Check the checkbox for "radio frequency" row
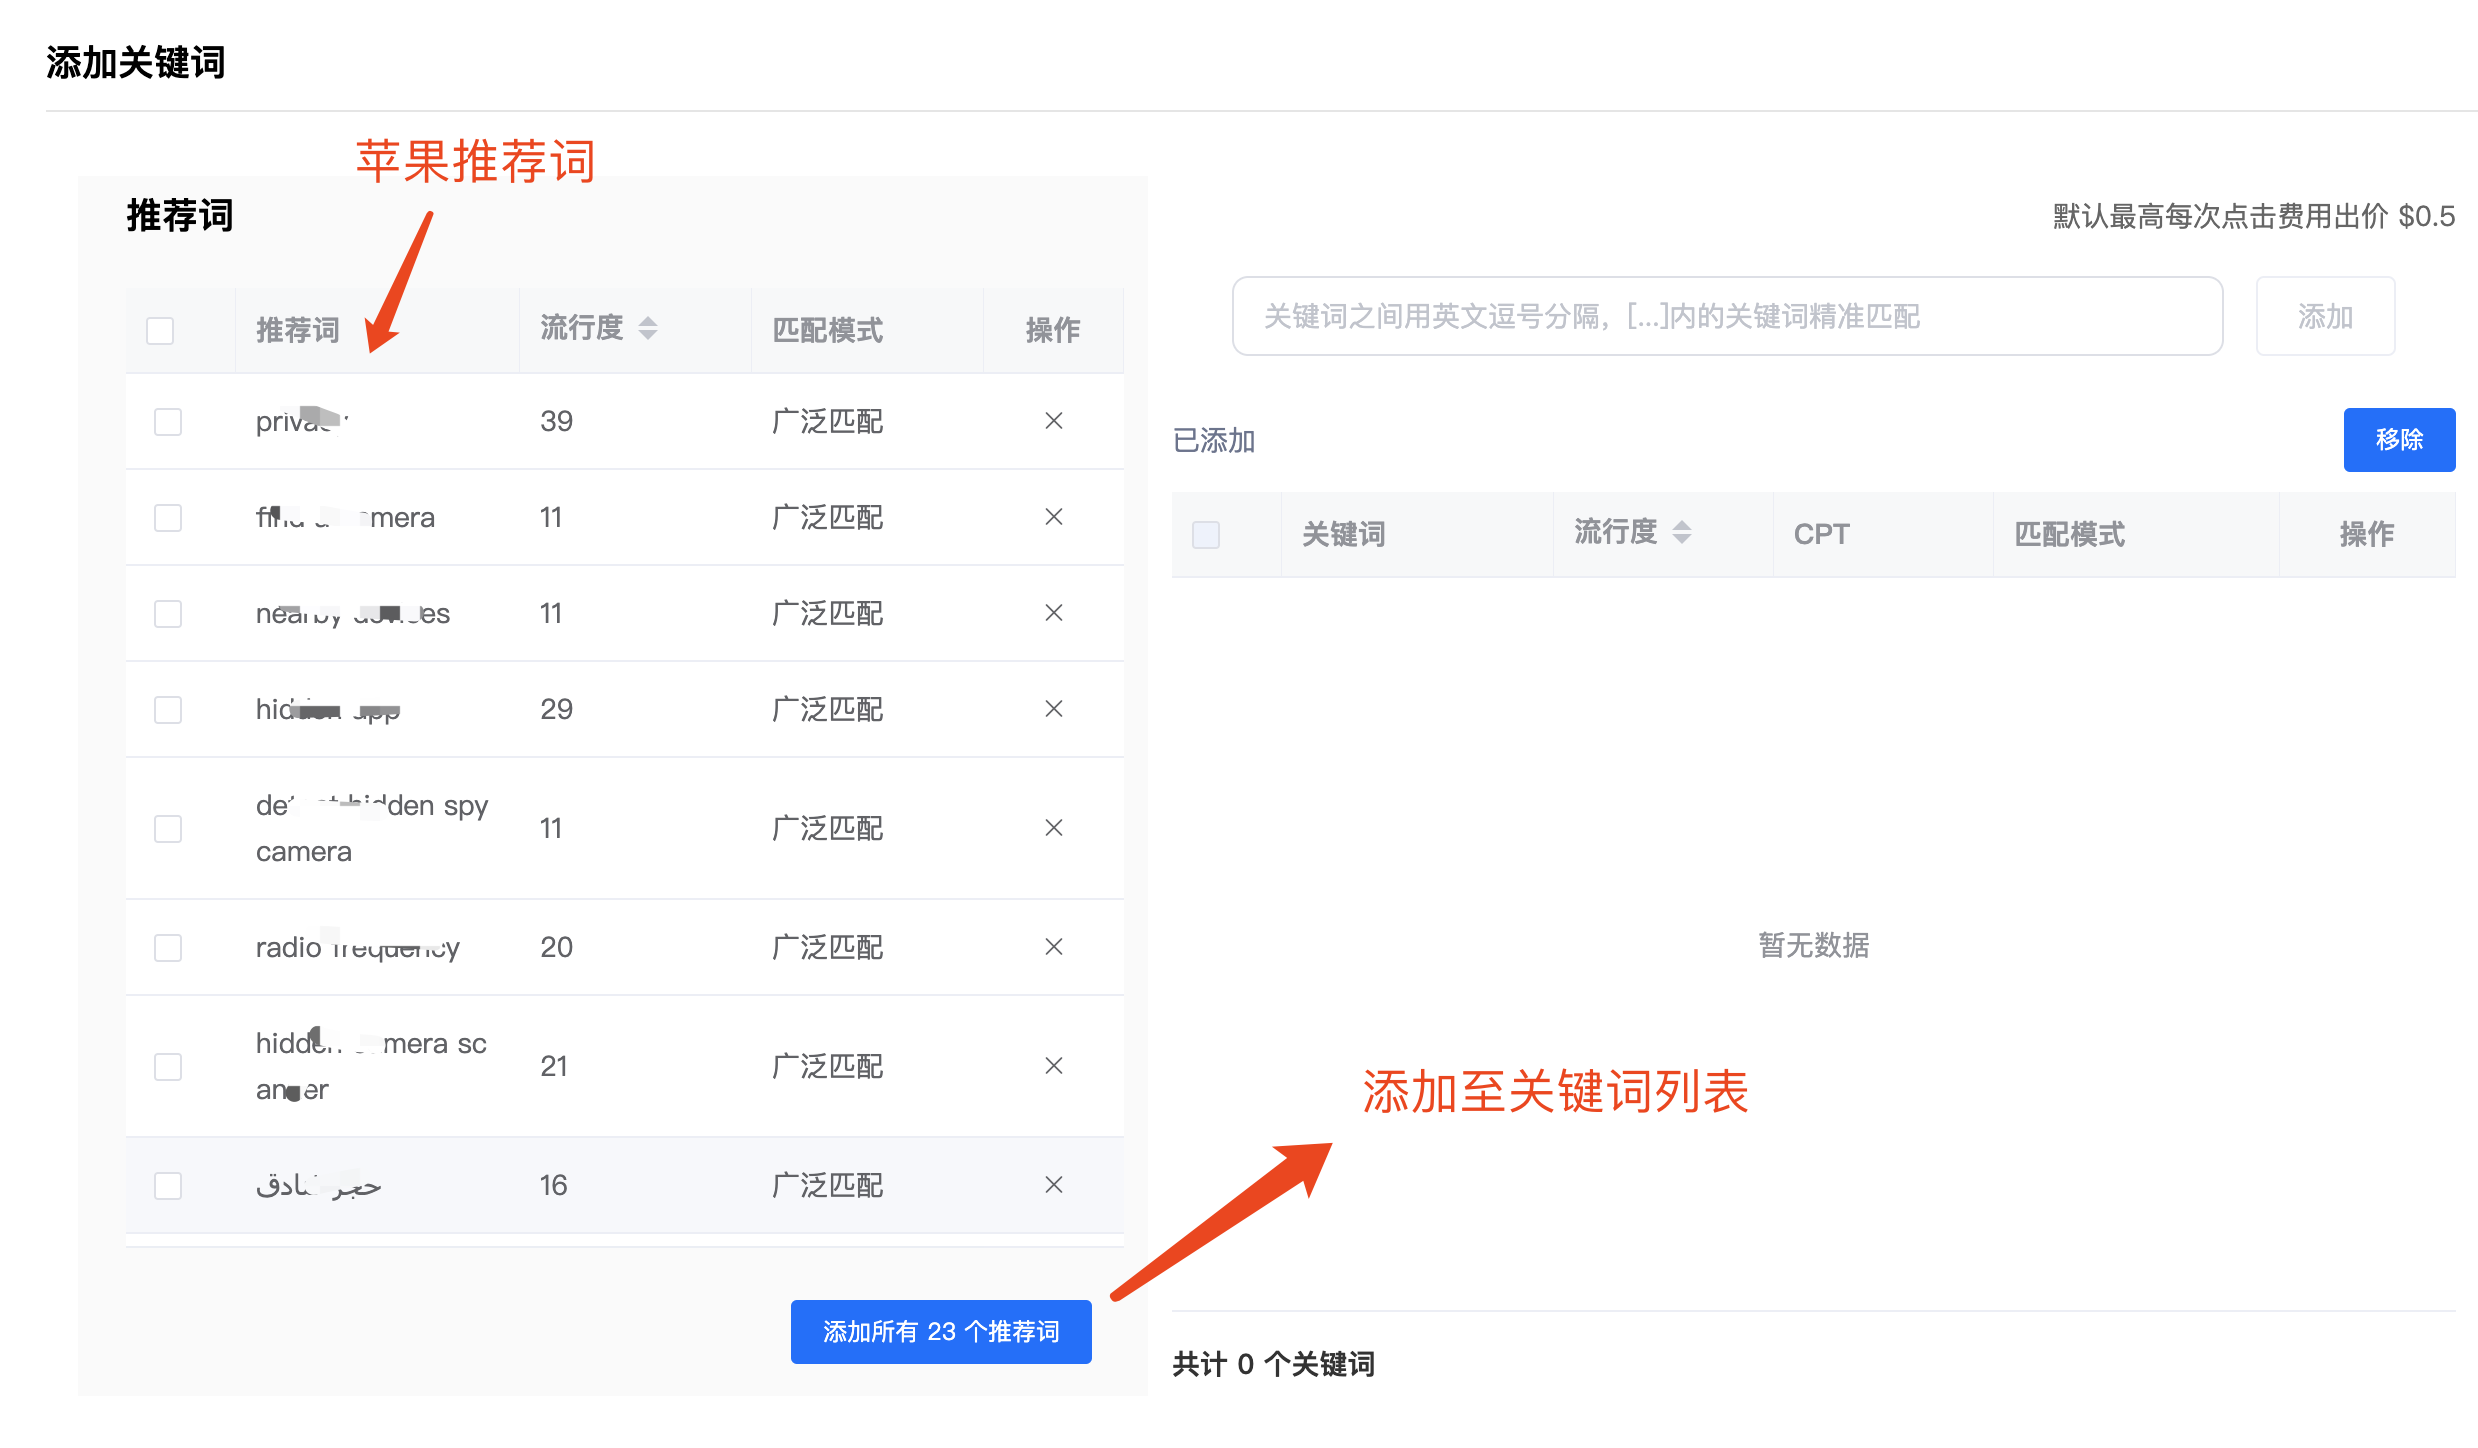The image size is (2478, 1448). click(167, 947)
